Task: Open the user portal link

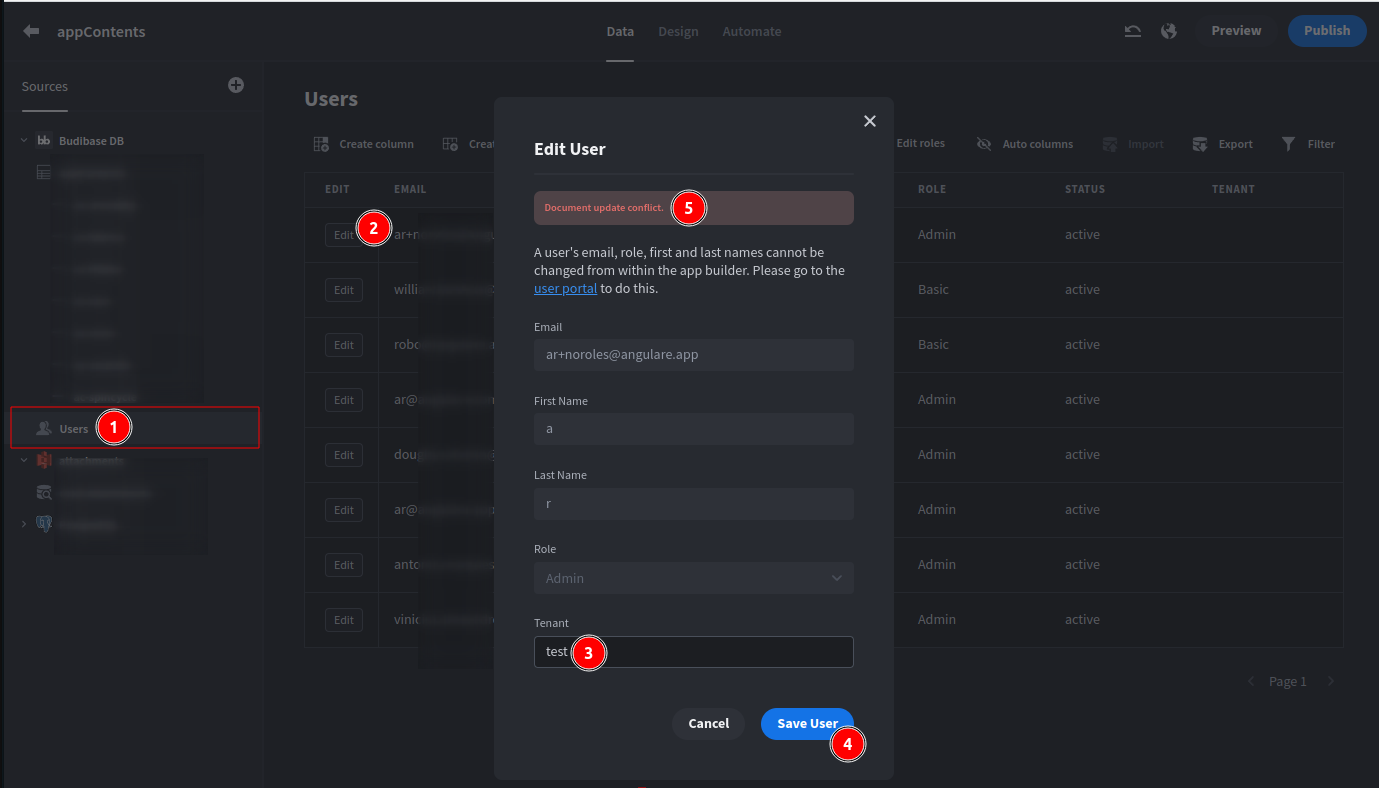Action: [x=565, y=288]
